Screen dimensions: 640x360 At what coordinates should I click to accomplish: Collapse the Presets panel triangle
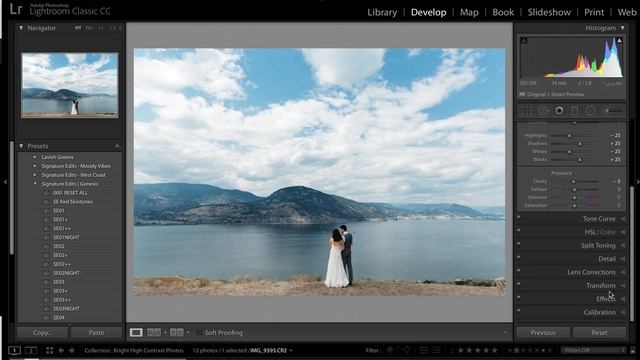pyautogui.click(x=21, y=146)
